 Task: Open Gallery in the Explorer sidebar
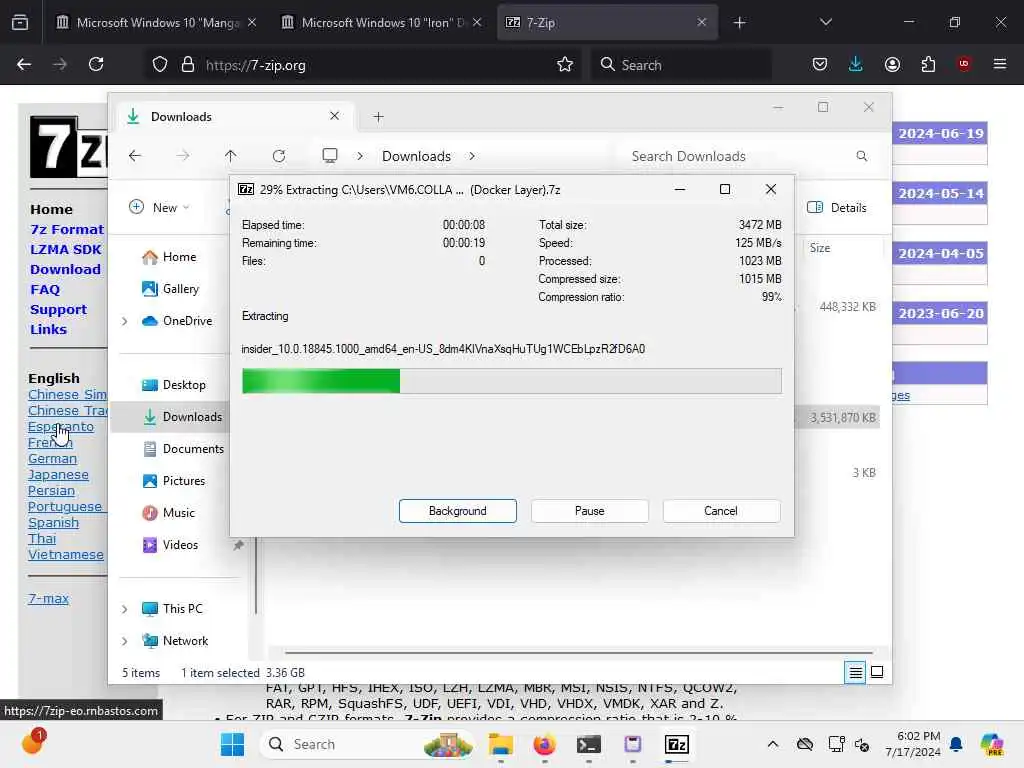(170, 289)
